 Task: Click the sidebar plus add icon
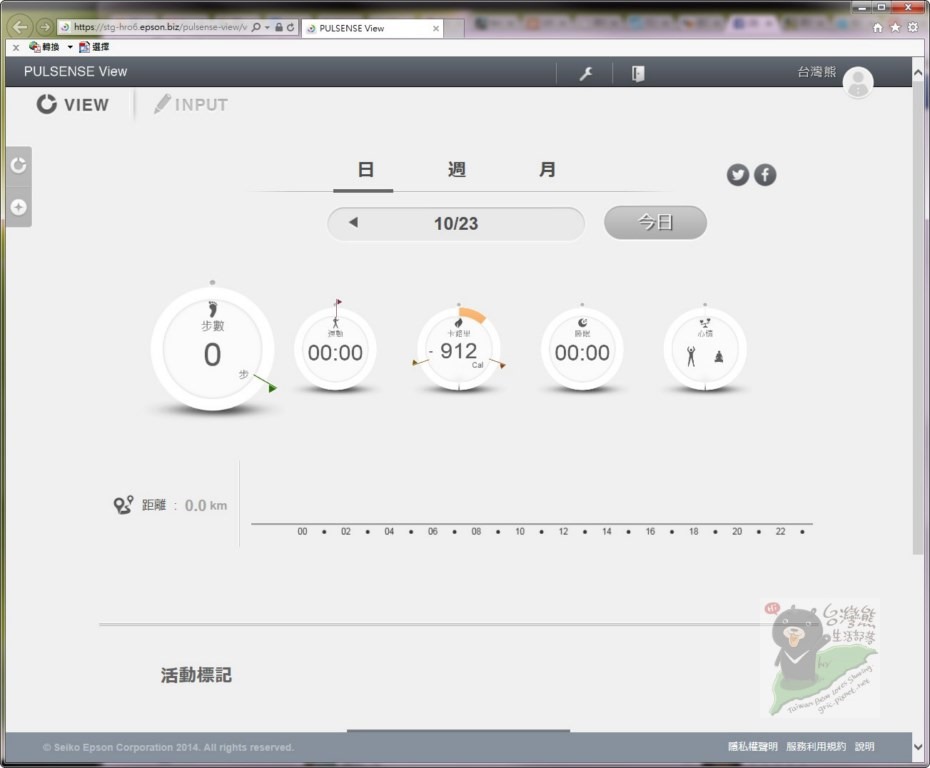coord(18,207)
